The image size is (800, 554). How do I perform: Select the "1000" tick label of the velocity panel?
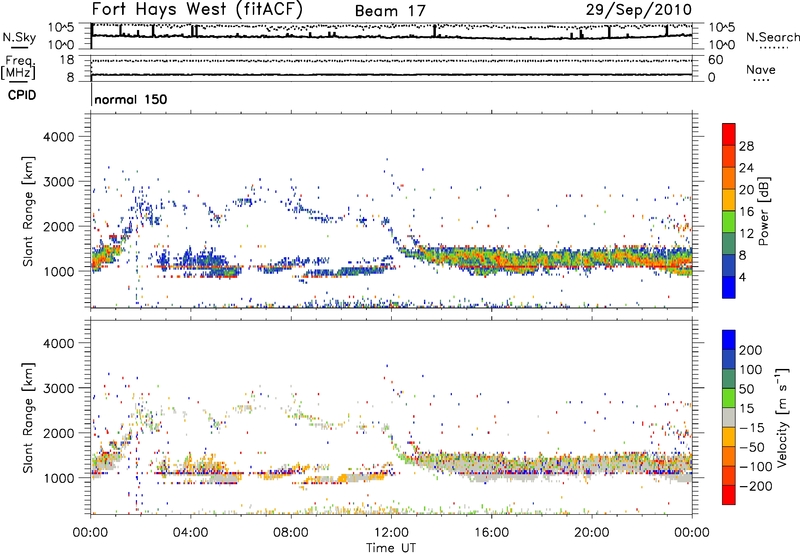click(58, 478)
